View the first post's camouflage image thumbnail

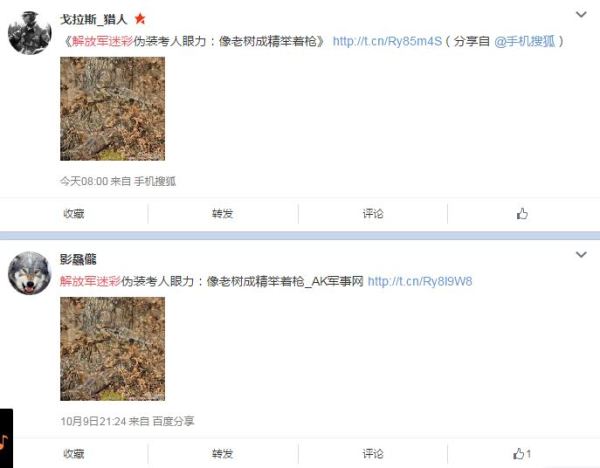[x=112, y=109]
